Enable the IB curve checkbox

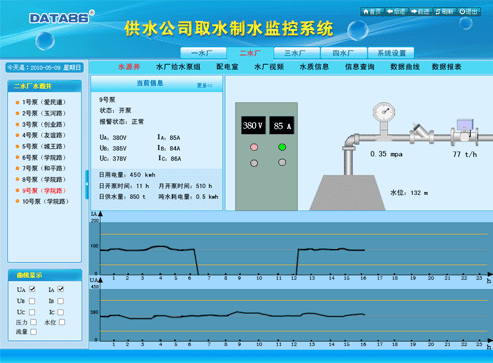click(x=61, y=301)
